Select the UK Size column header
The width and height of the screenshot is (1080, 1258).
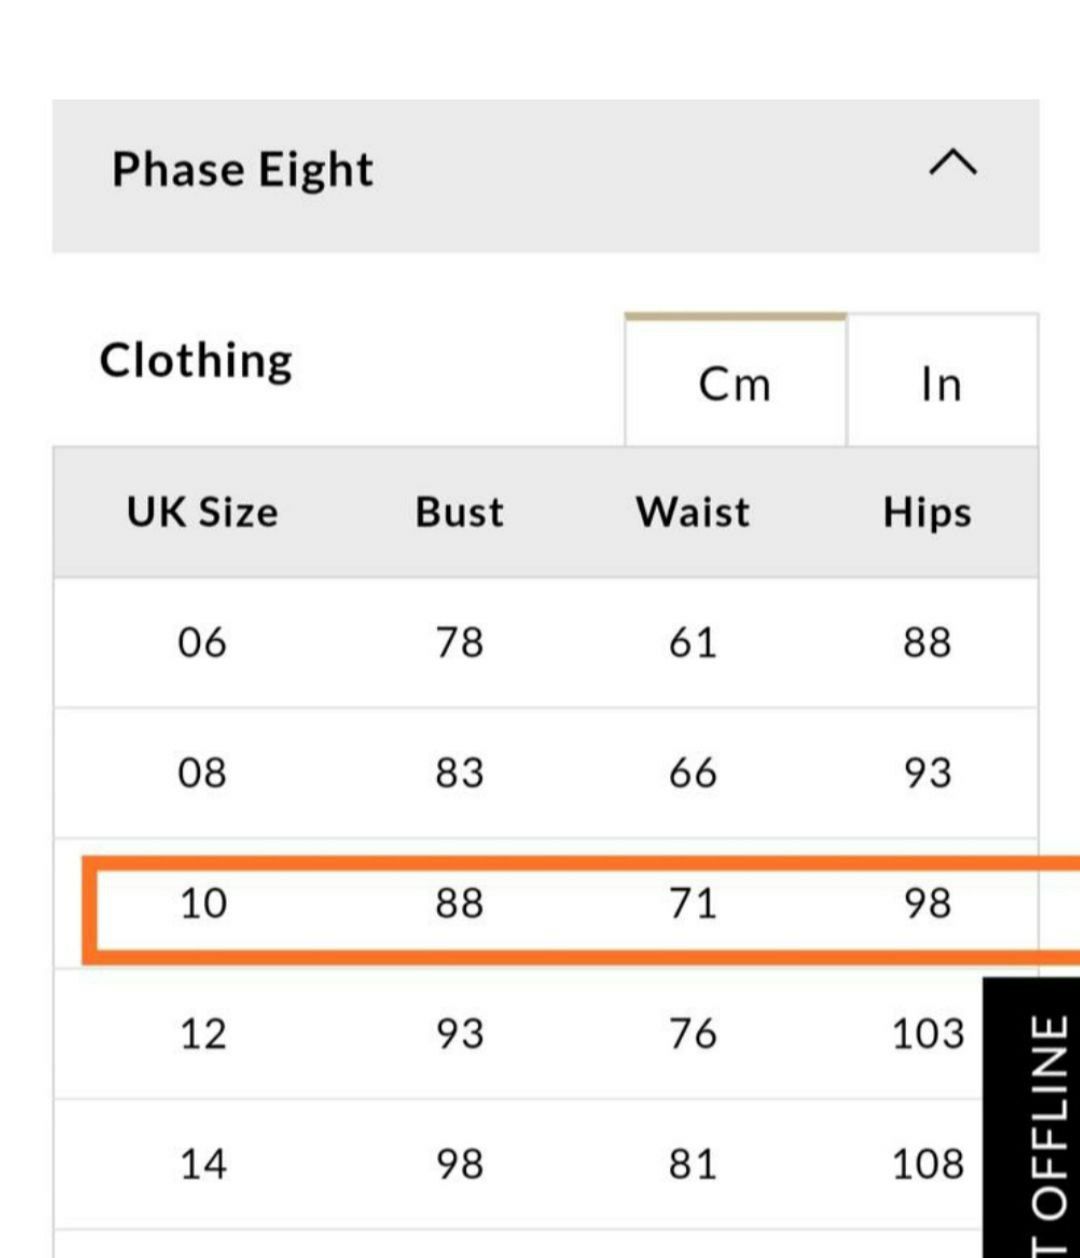(202, 512)
